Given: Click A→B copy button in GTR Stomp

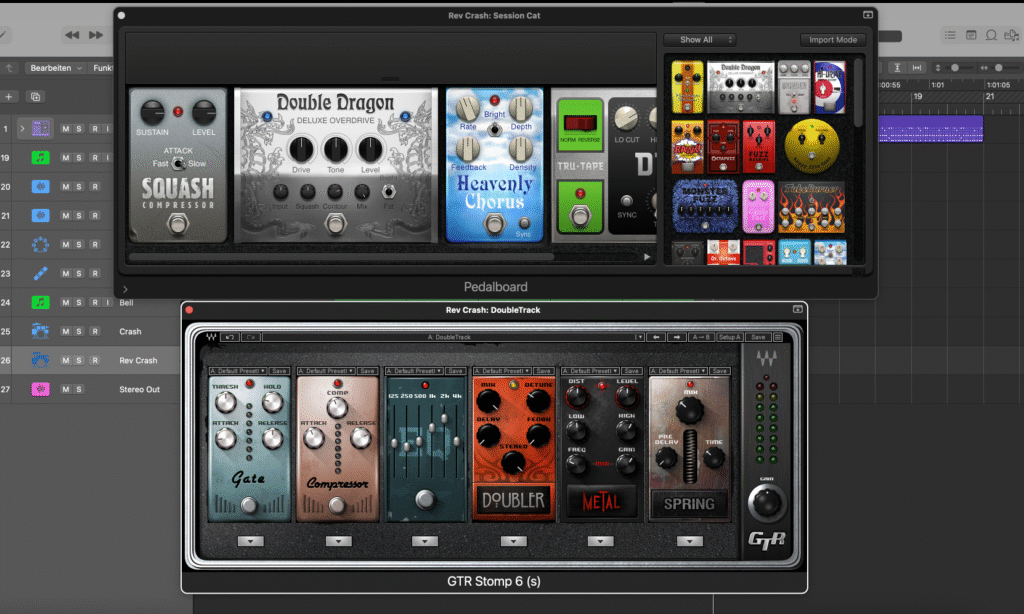Looking at the screenshot, I should point(701,337).
